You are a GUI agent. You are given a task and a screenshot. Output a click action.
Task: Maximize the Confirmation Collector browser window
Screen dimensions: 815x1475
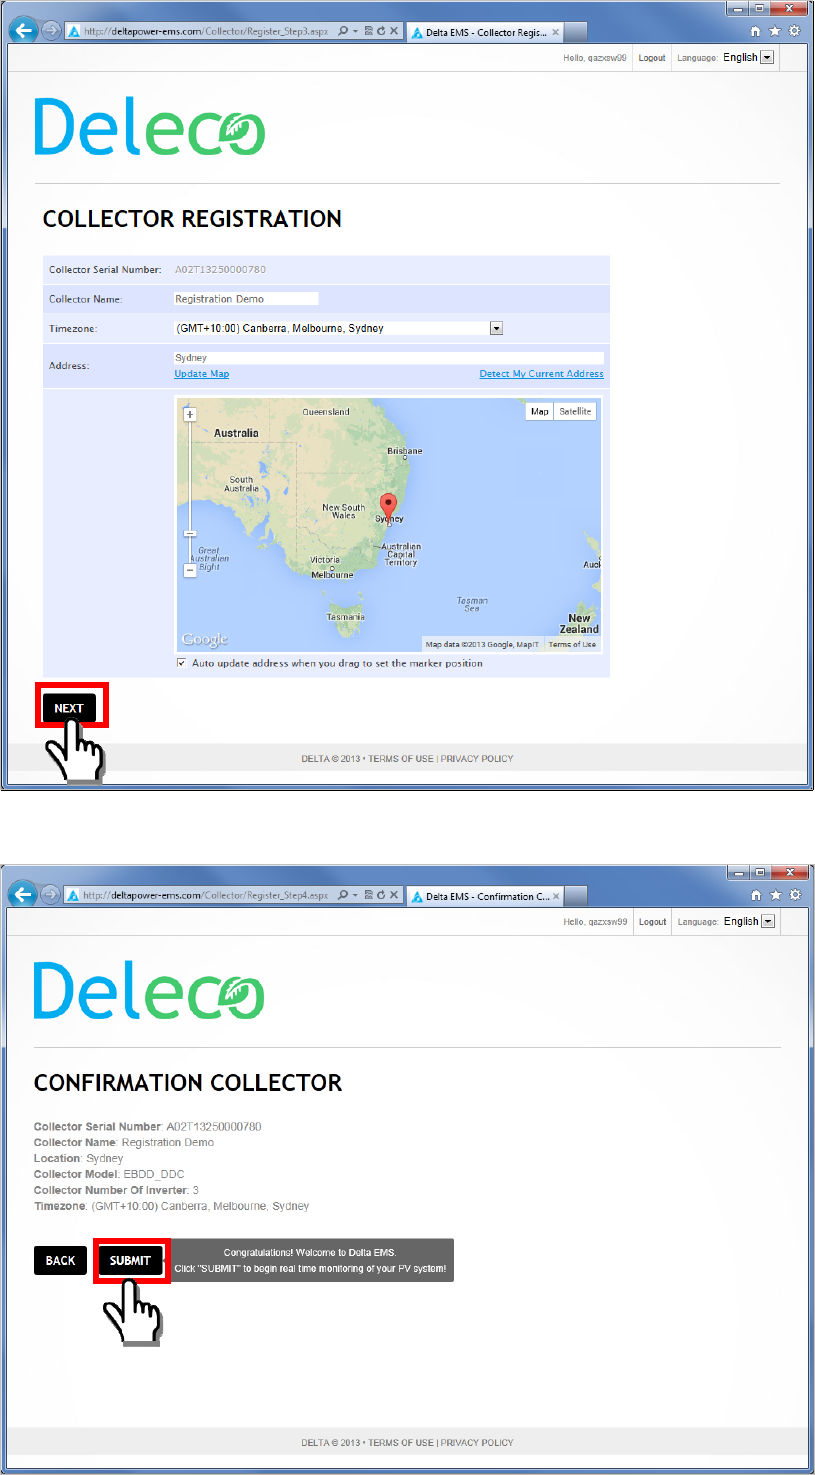(761, 872)
